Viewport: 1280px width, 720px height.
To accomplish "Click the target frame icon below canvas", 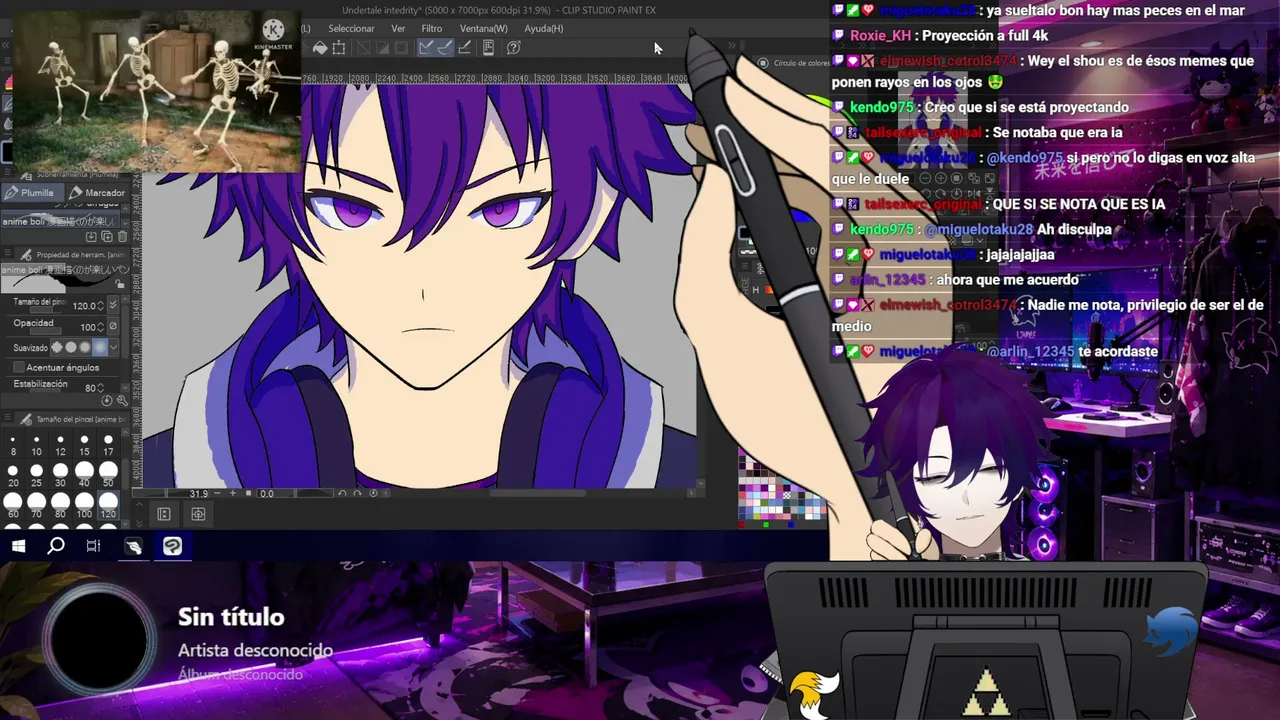I will click(x=198, y=514).
